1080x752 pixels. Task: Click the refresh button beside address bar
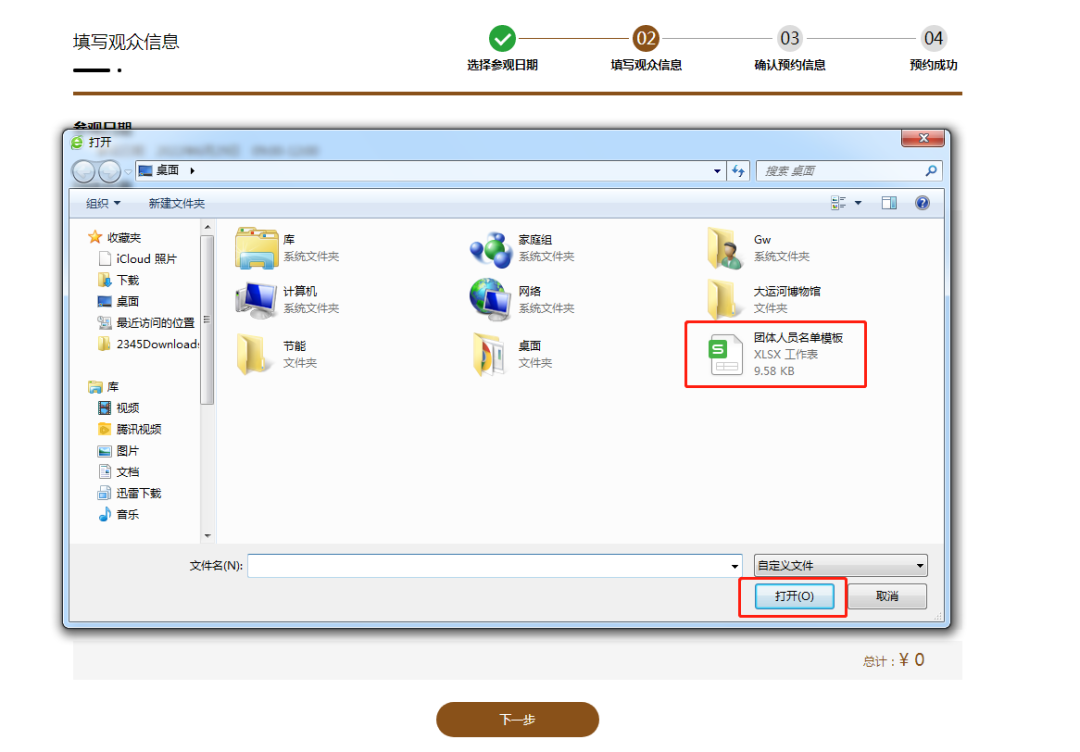[738, 171]
